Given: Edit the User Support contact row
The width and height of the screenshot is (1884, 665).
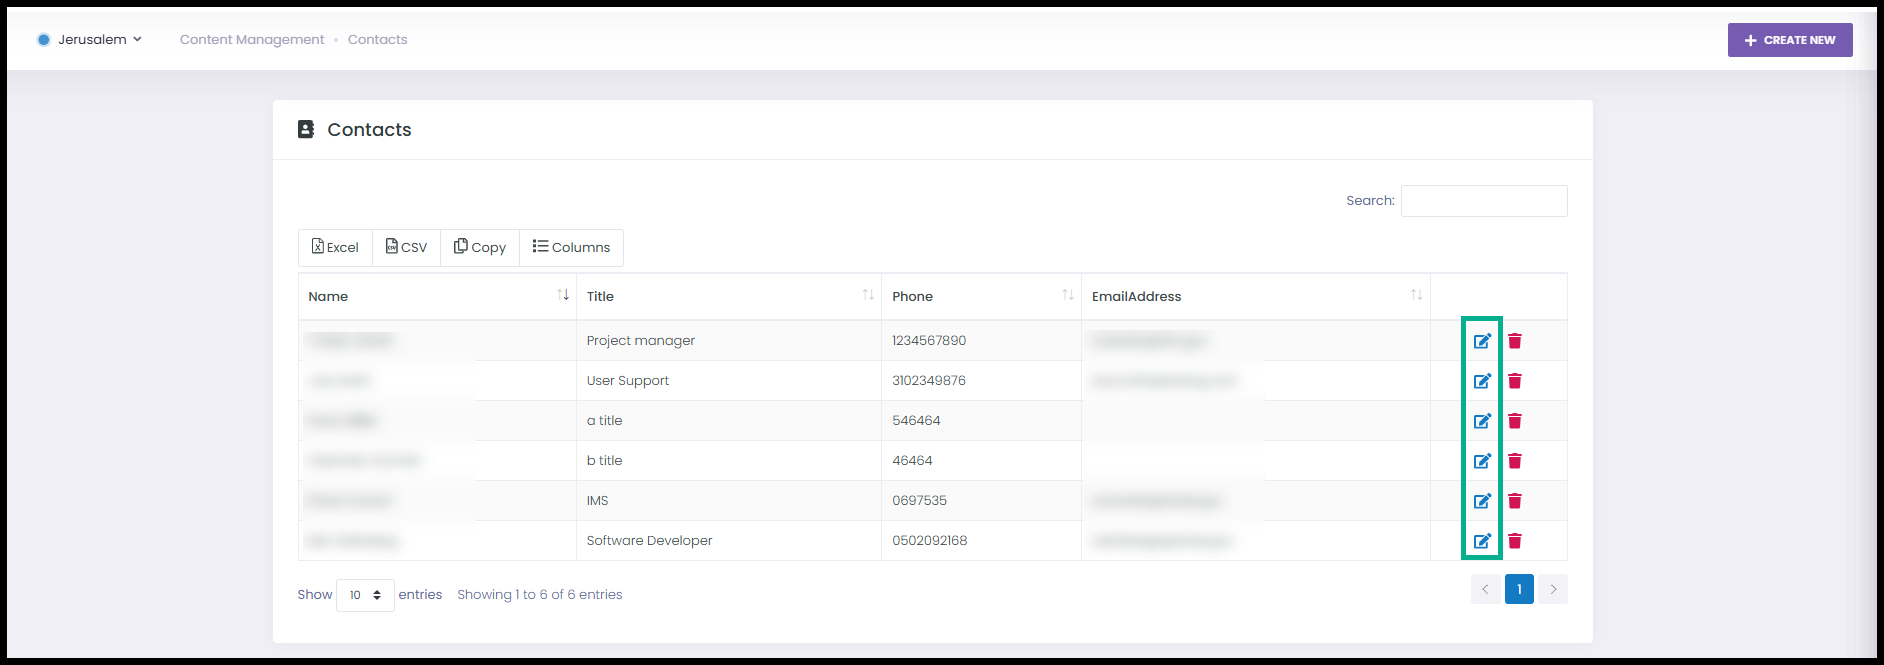Looking at the screenshot, I should [1482, 381].
